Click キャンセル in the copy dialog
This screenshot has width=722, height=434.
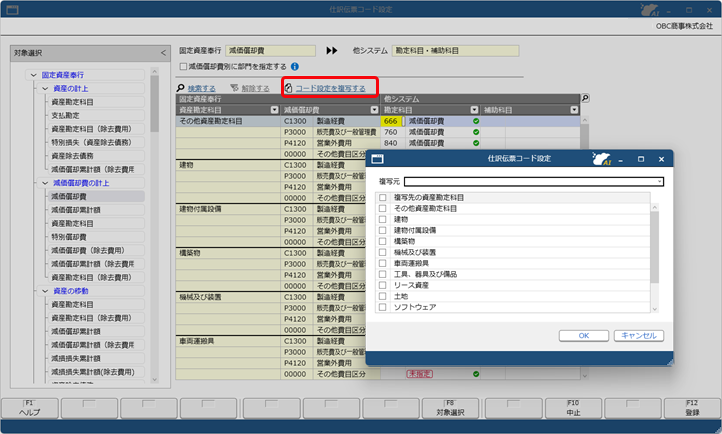pyautogui.click(x=639, y=336)
